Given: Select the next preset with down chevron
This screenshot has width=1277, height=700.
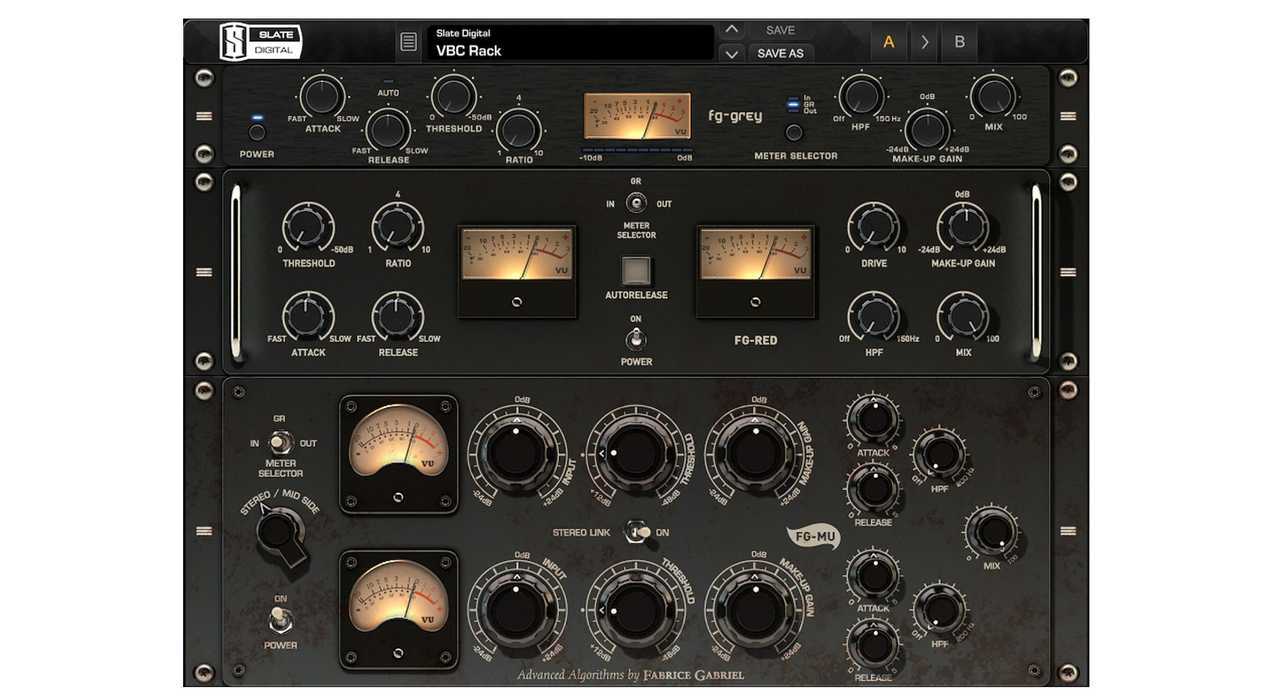Looking at the screenshot, I should click(732, 53).
